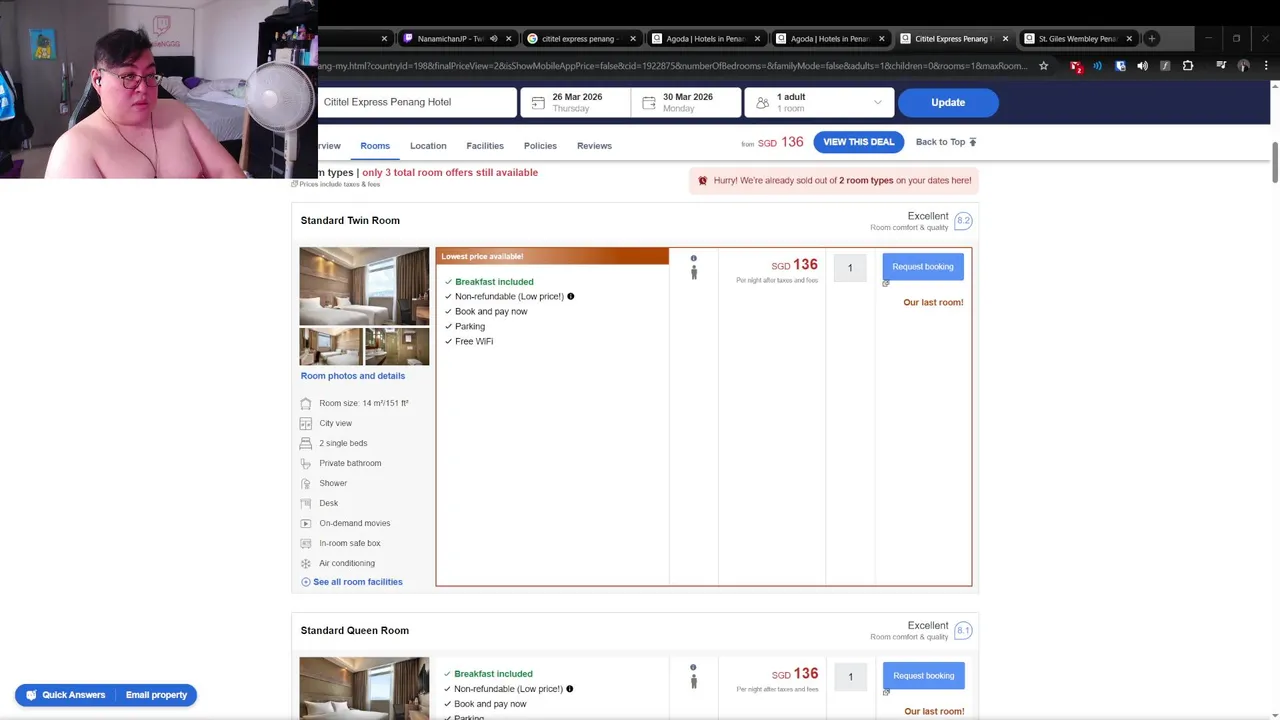Viewport: 1280px width, 720px height.
Task: Open the Quick Answers chat button
Action: pos(65,695)
